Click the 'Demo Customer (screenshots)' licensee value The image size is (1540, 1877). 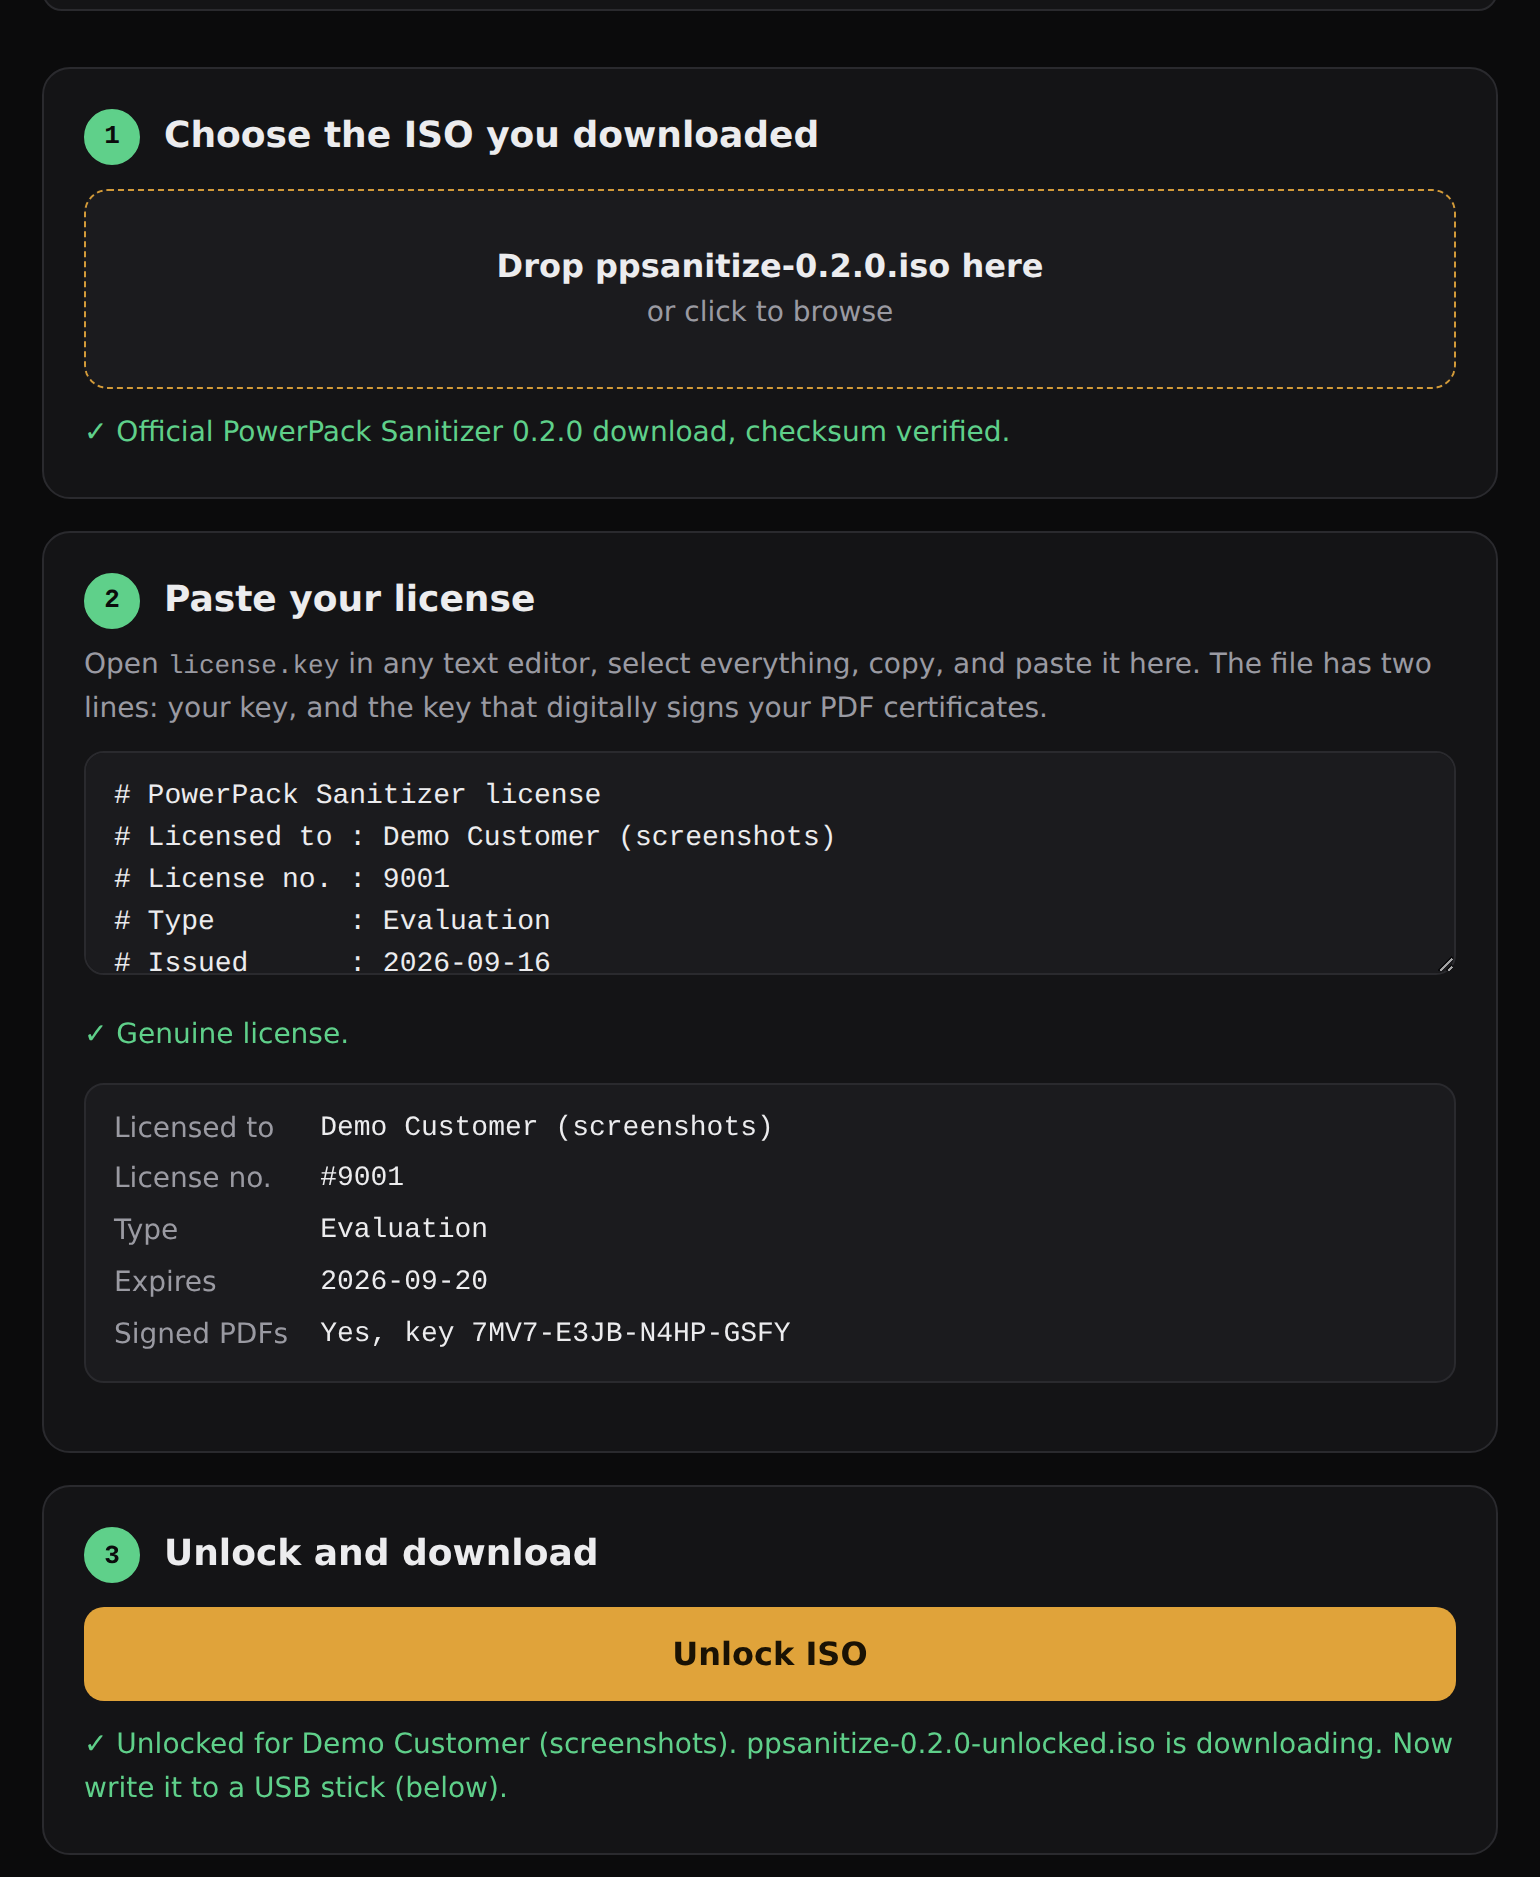546,1126
